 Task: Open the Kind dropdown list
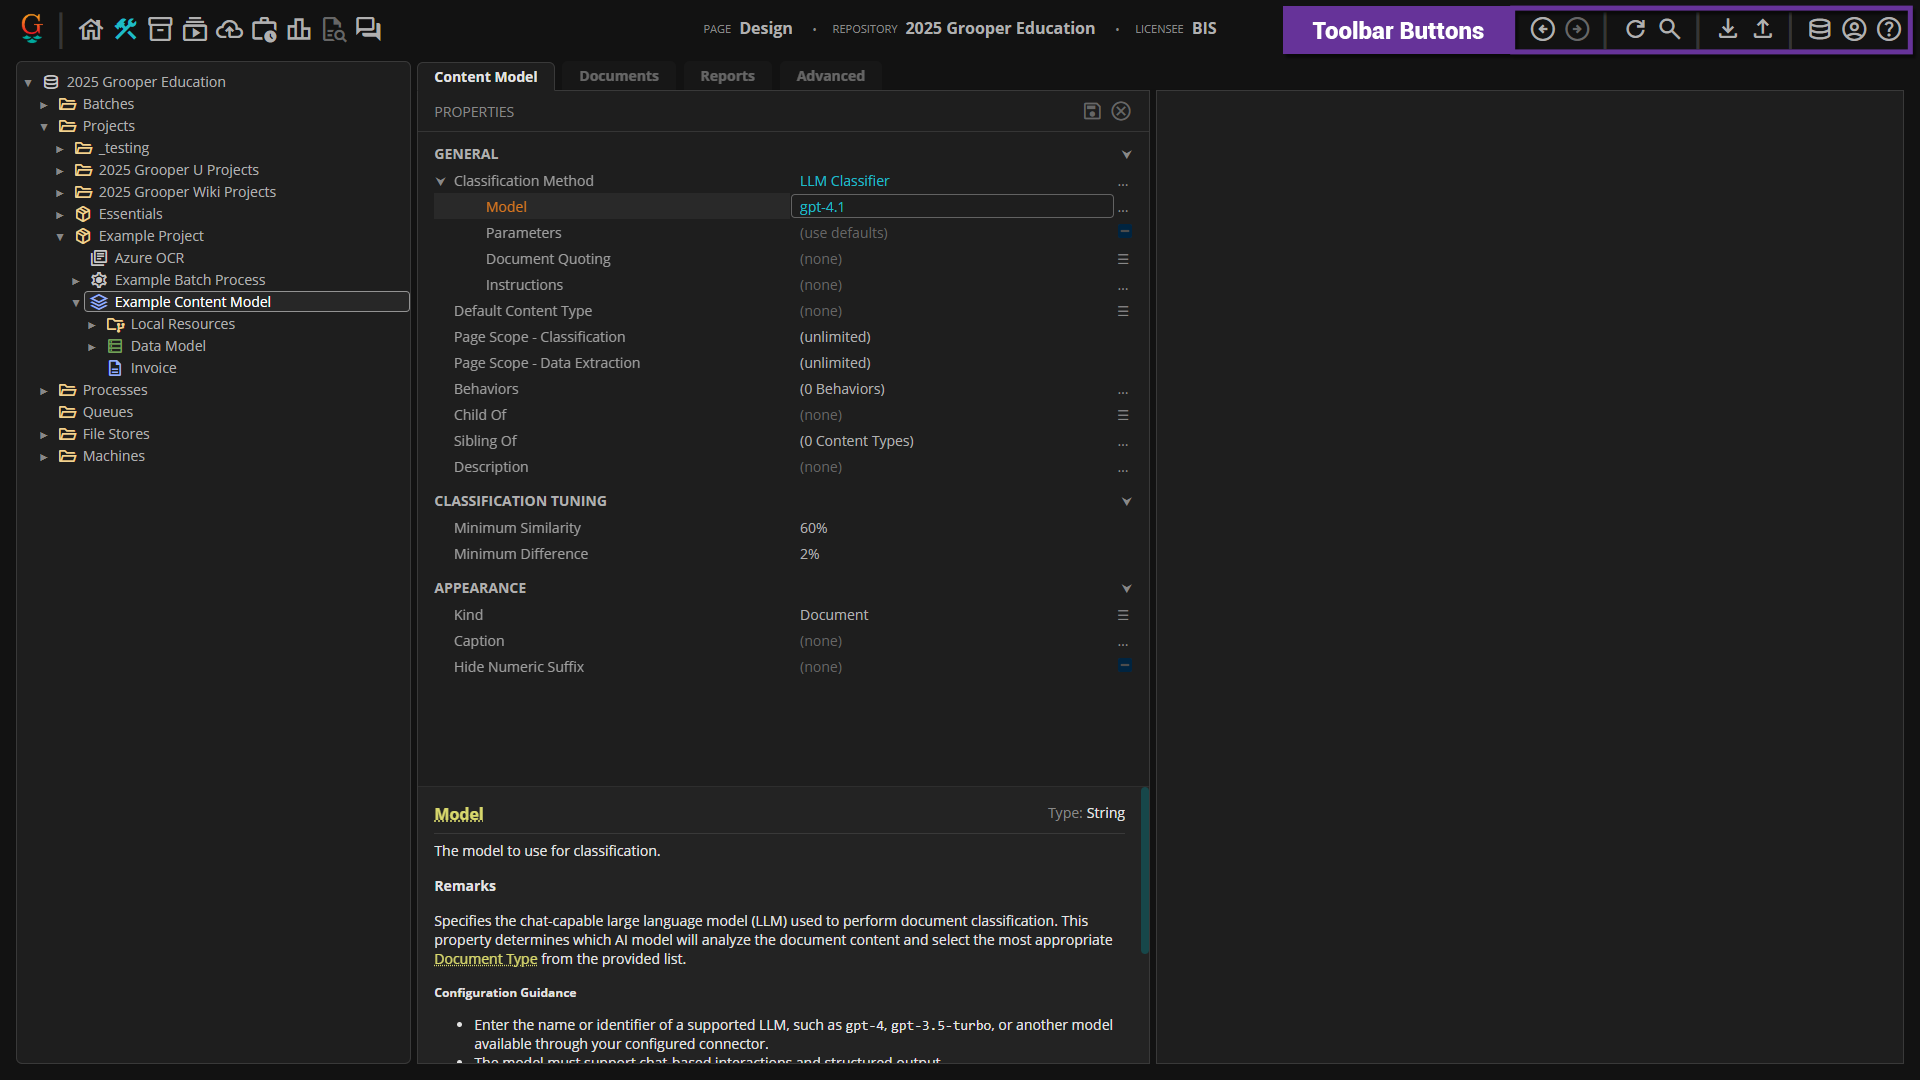click(1123, 615)
